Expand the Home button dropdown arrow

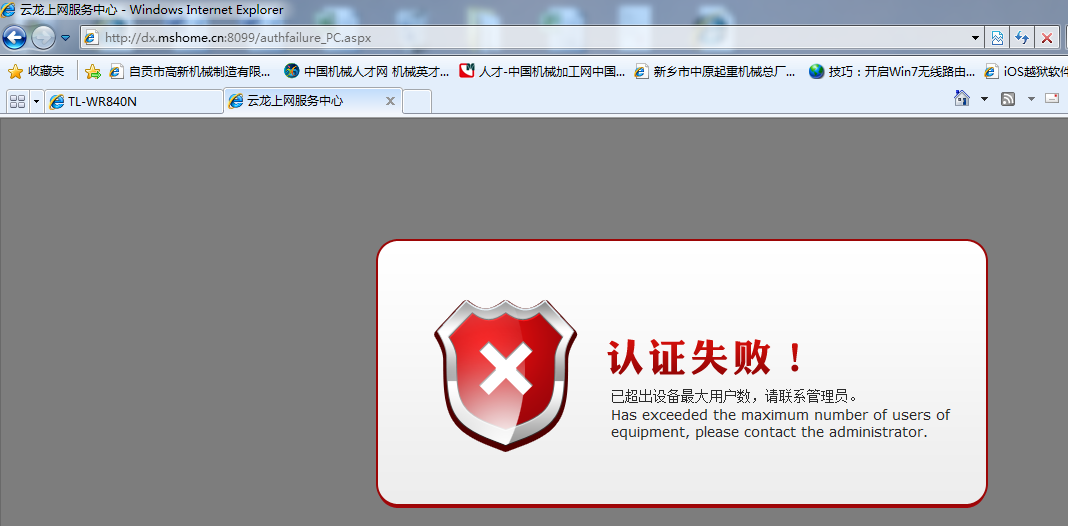[984, 99]
